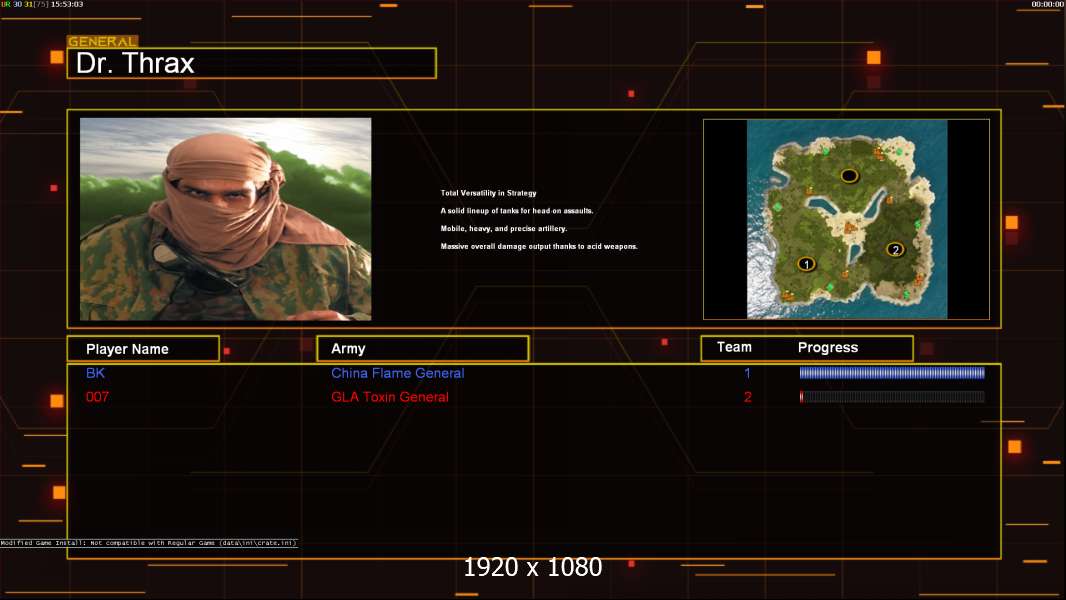Screen dimensions: 1066x600
Task: Click player name BK
Action: tap(95, 373)
